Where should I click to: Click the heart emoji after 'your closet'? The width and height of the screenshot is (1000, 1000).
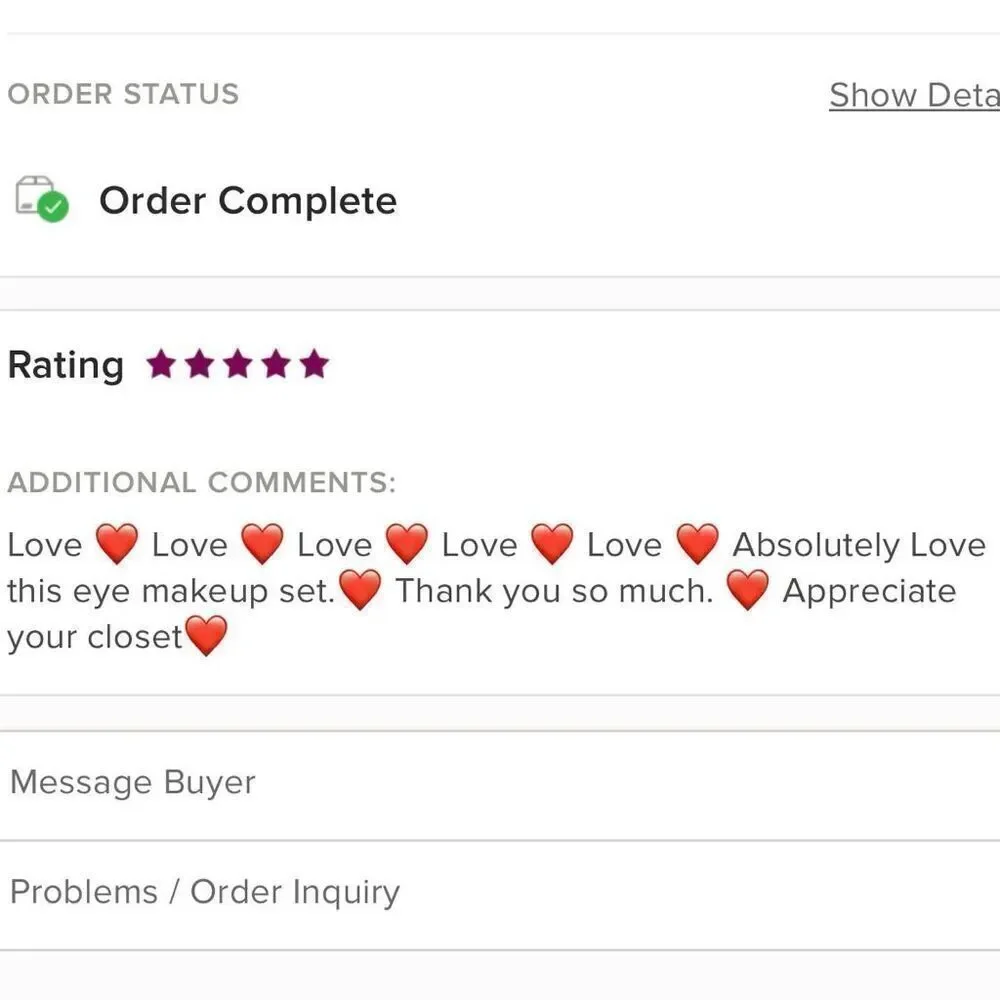click(206, 636)
